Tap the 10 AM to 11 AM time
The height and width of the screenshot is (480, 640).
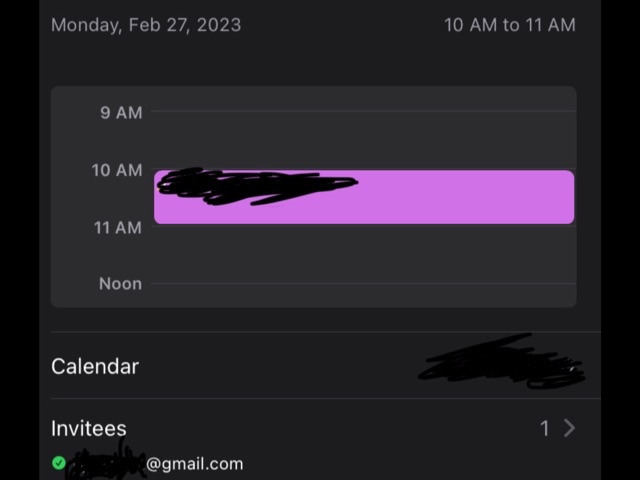point(509,24)
